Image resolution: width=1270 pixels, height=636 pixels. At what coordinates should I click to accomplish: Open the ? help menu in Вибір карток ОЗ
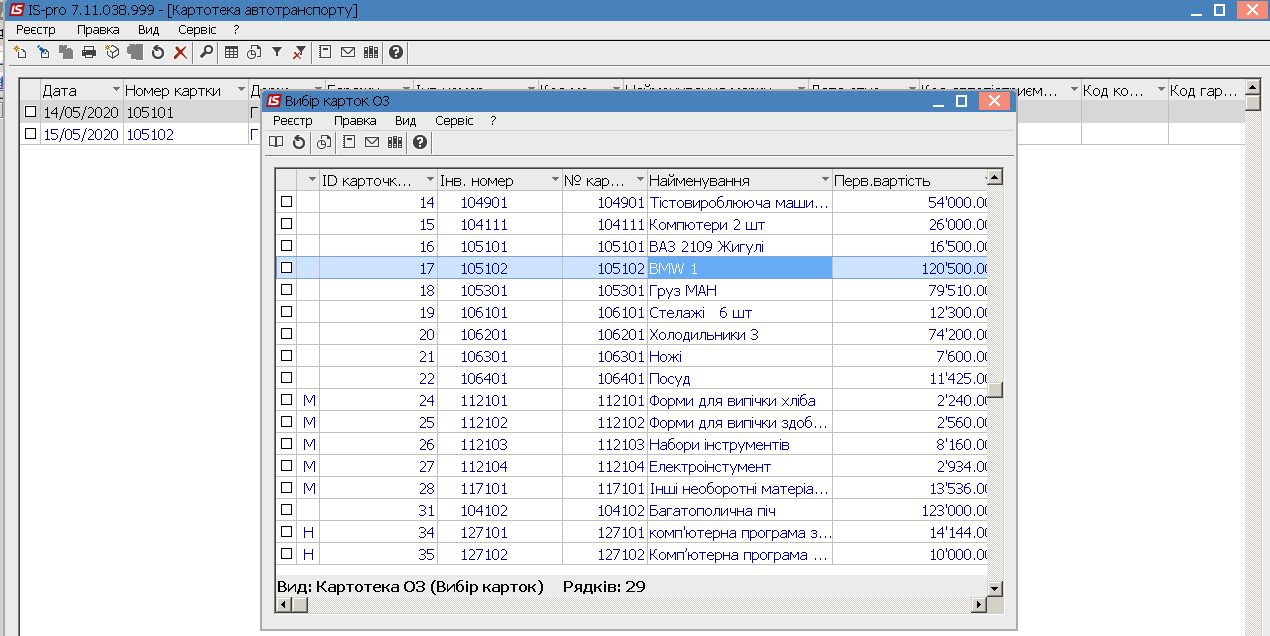493,120
